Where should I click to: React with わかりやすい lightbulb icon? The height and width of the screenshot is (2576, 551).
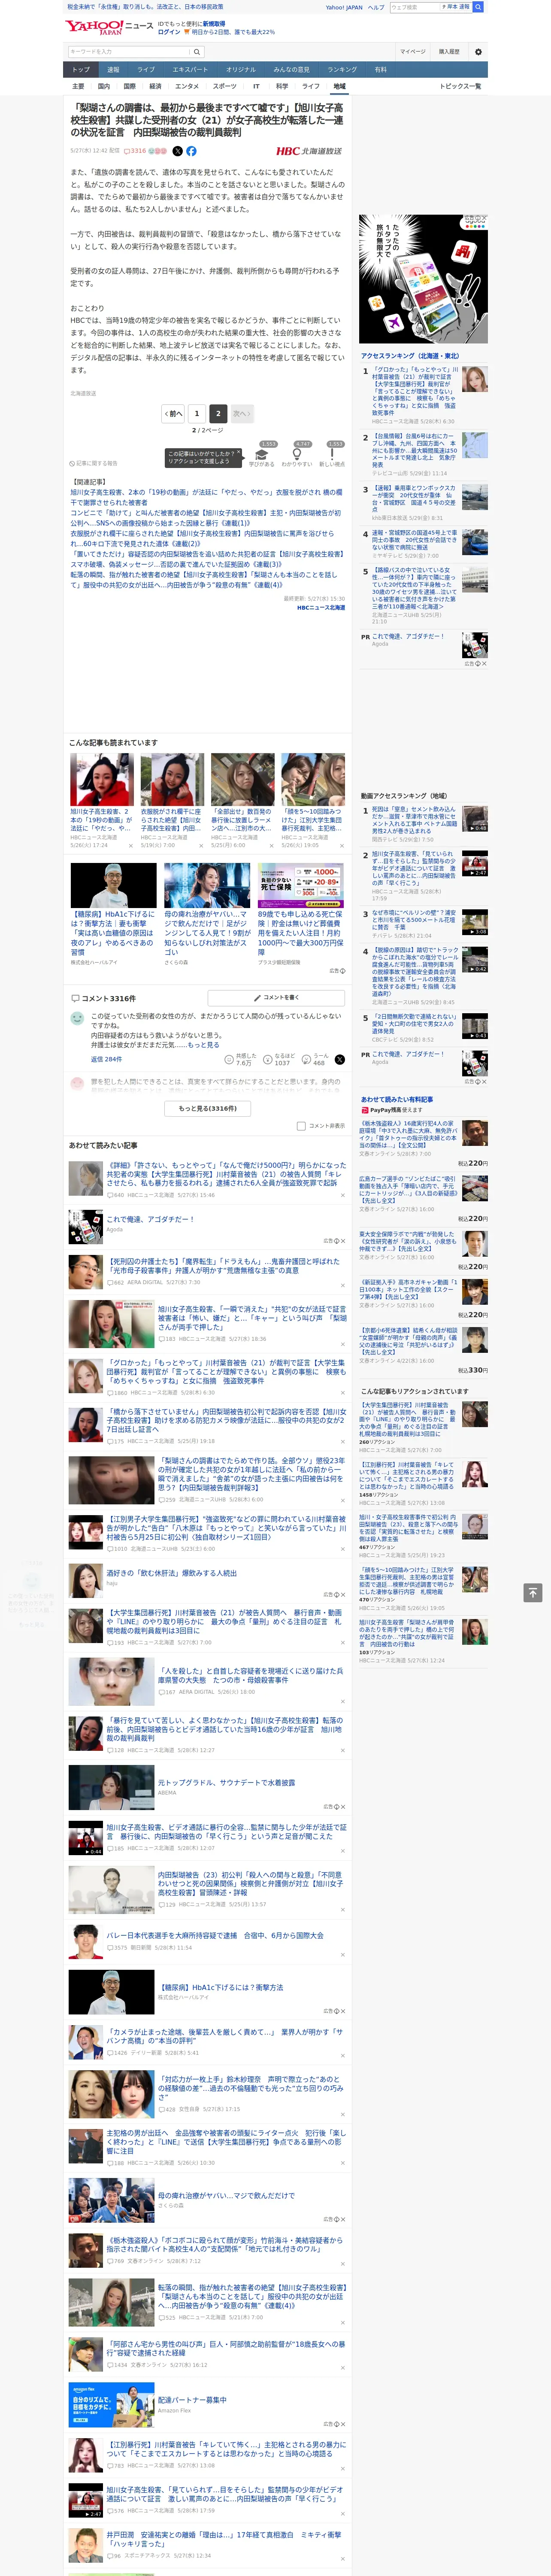(x=297, y=454)
